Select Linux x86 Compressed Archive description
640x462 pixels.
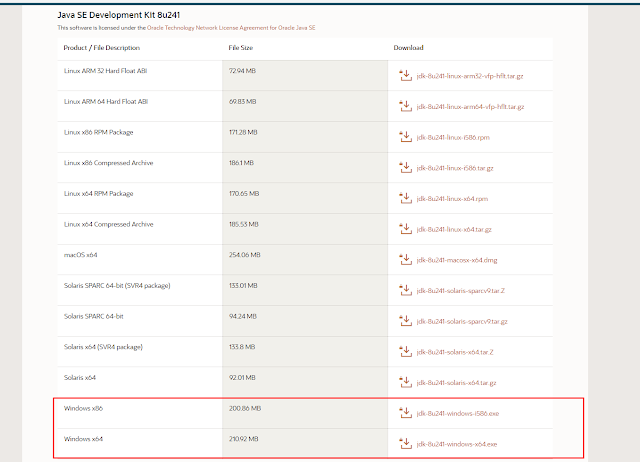point(109,163)
